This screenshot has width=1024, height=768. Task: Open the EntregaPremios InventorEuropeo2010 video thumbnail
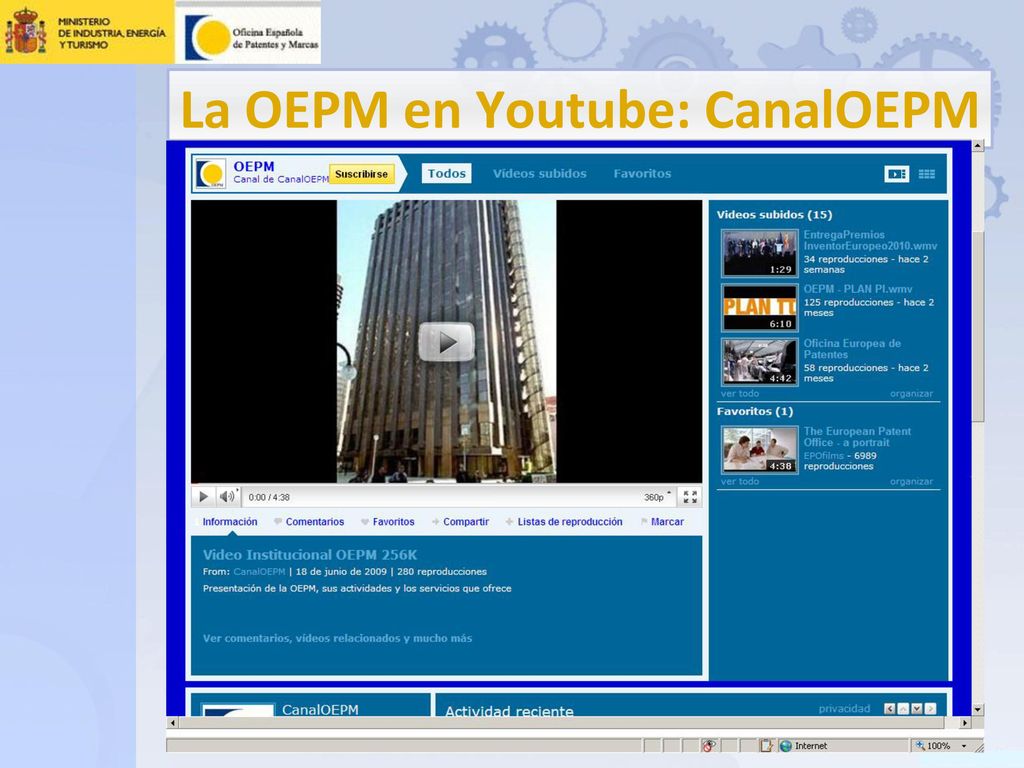[x=760, y=253]
